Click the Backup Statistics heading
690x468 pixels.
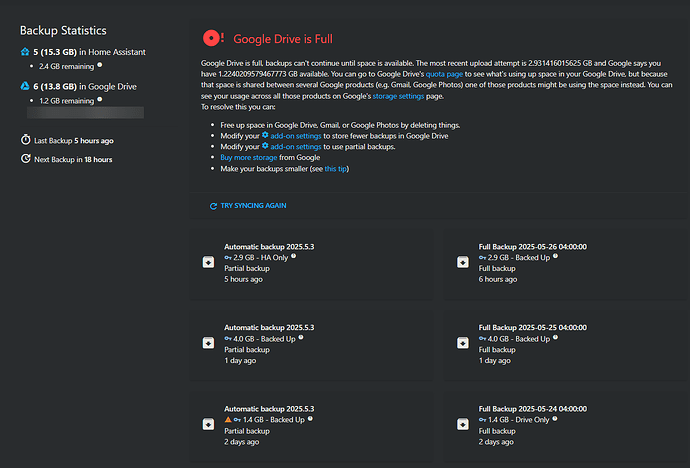pos(63,30)
